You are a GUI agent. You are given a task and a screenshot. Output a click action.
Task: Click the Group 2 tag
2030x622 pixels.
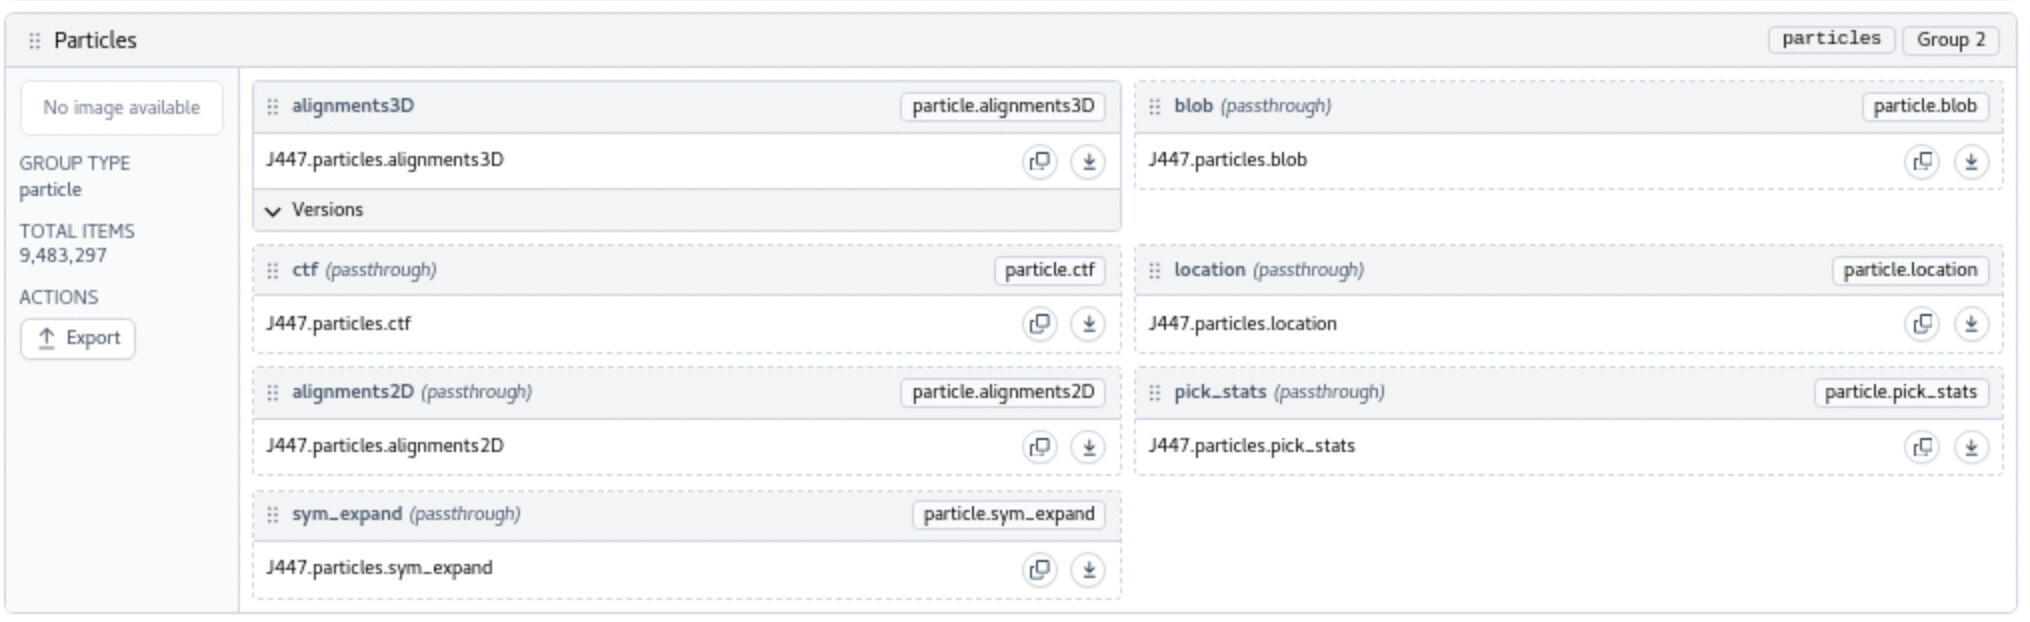tap(1950, 40)
